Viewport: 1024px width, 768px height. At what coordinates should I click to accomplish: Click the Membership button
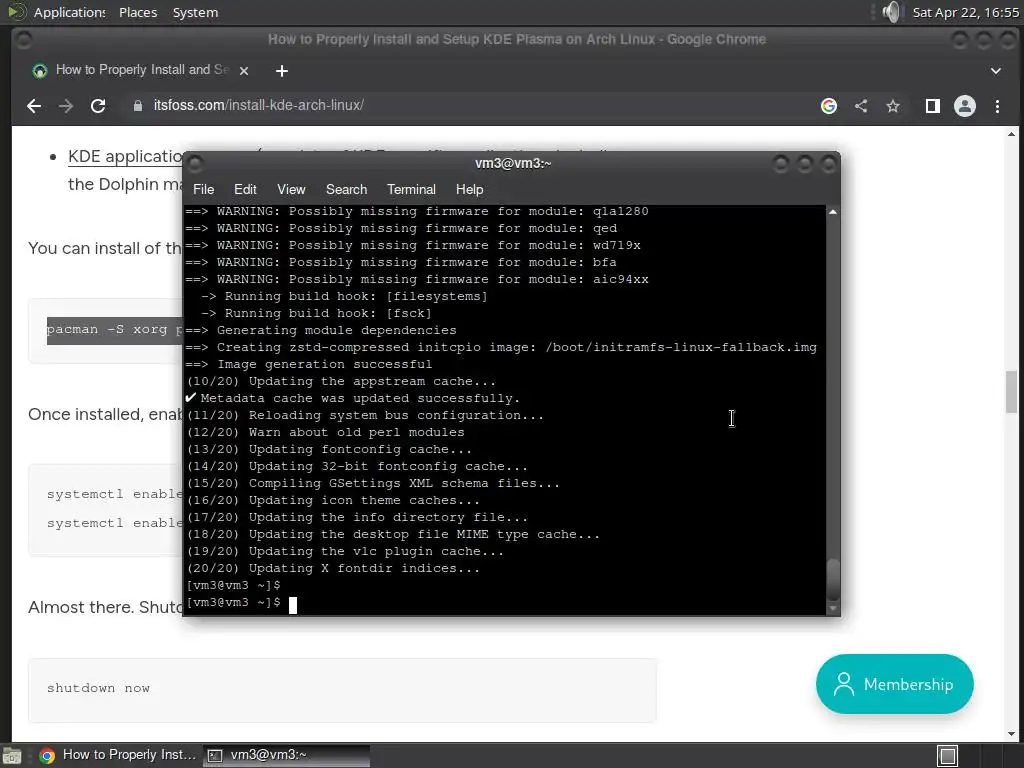pyautogui.click(x=894, y=684)
